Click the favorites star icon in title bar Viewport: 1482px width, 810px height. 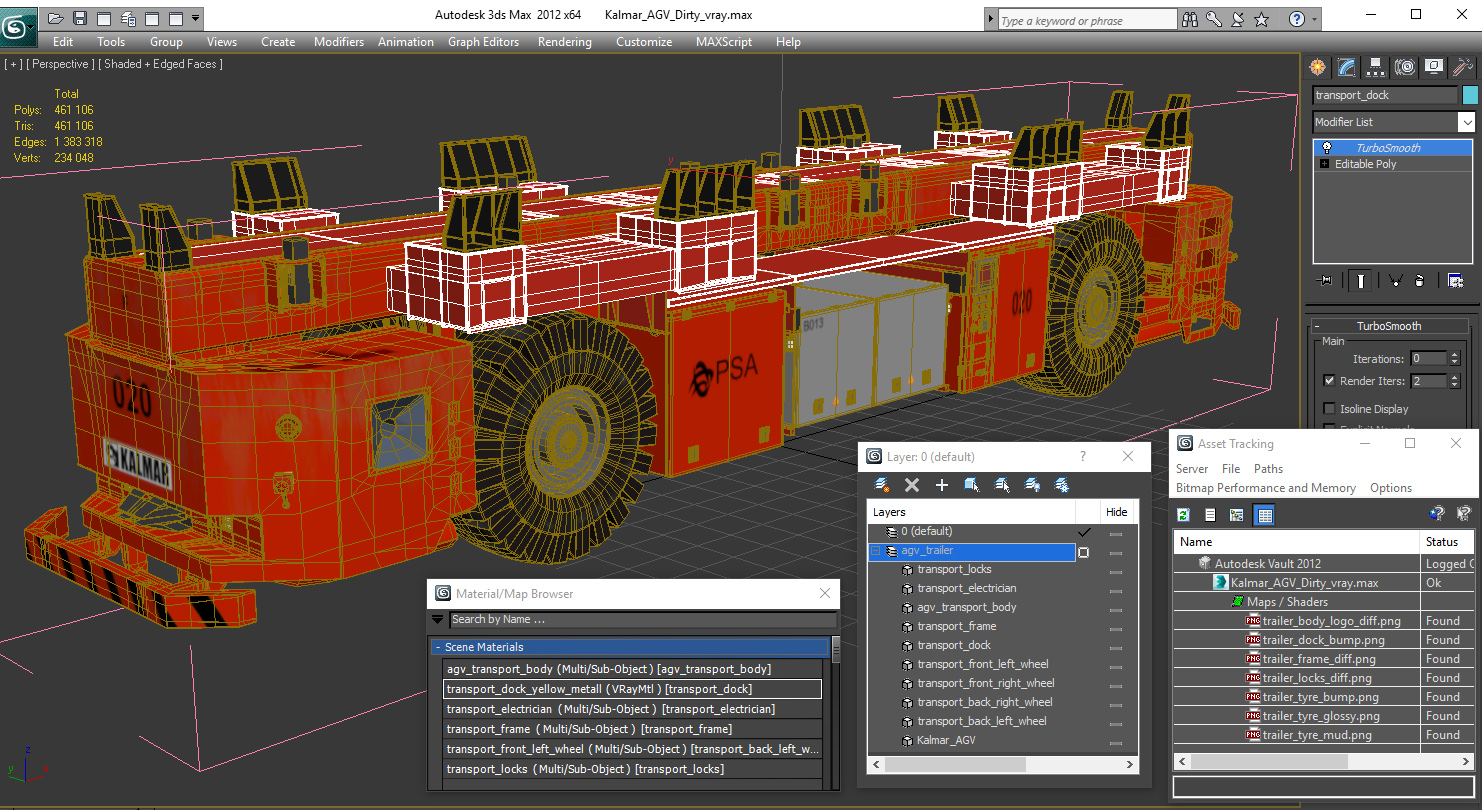click(x=1262, y=19)
